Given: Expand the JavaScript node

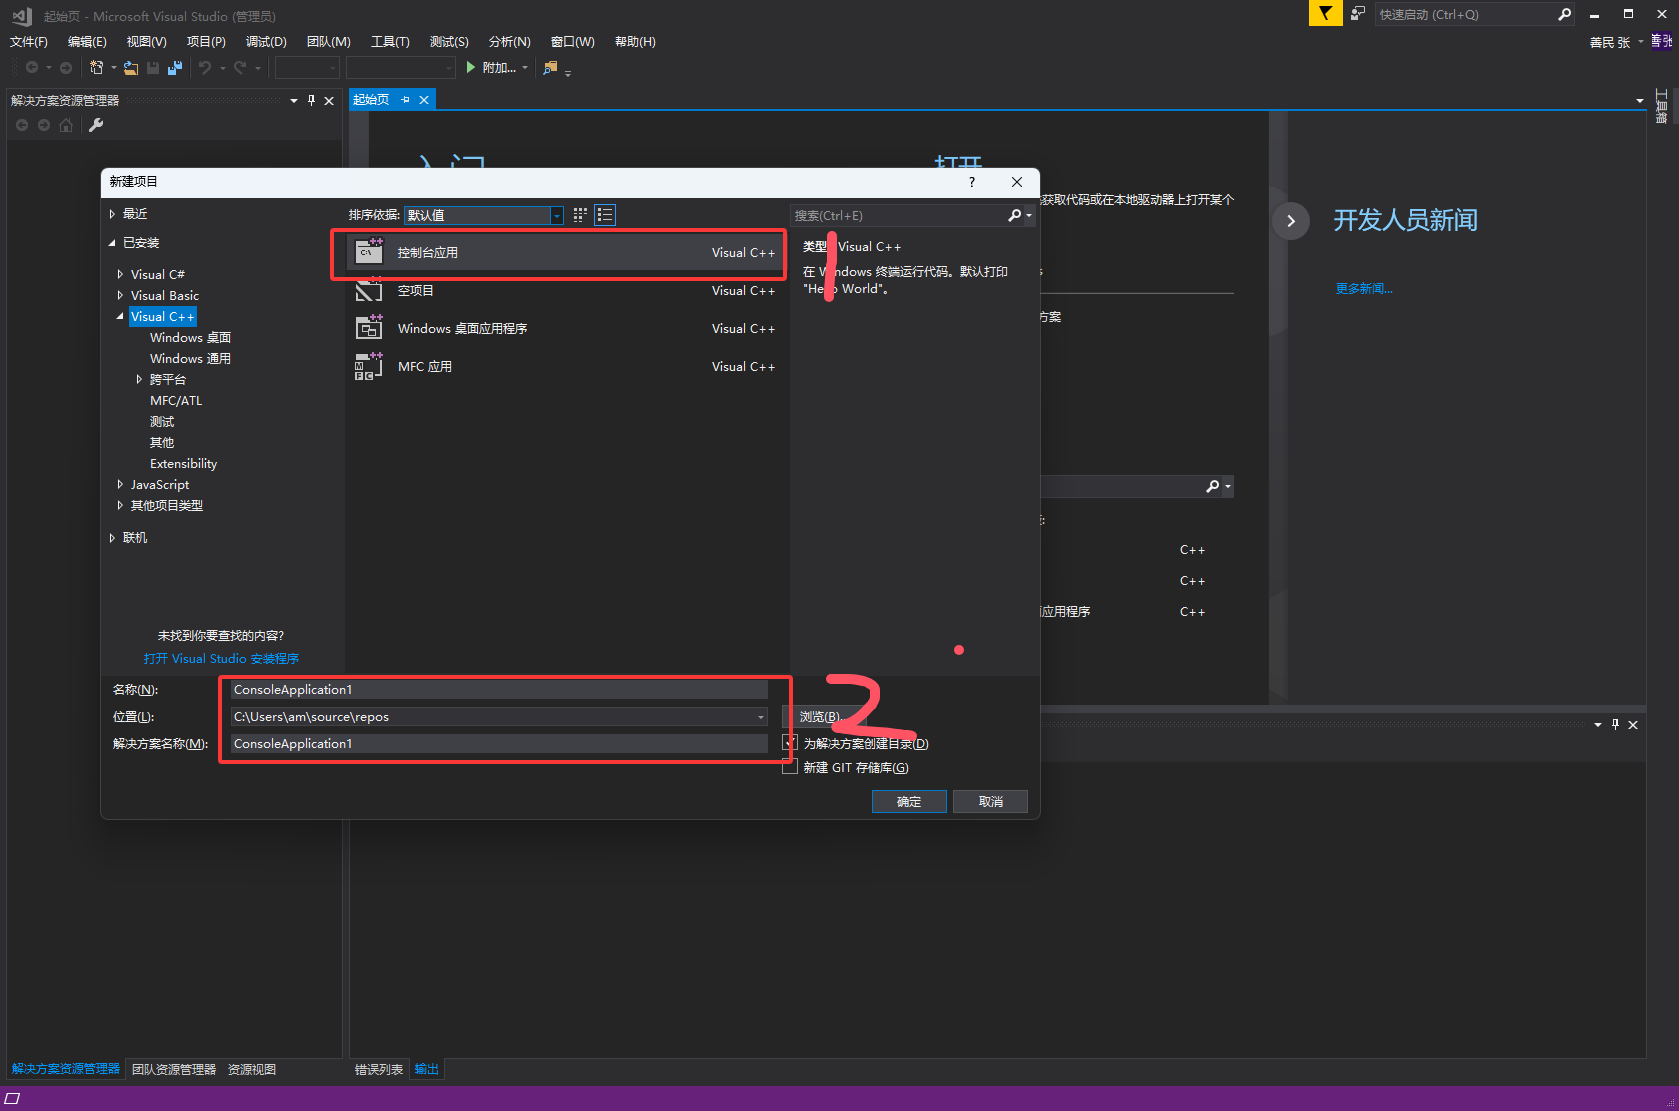Looking at the screenshot, I should (120, 484).
